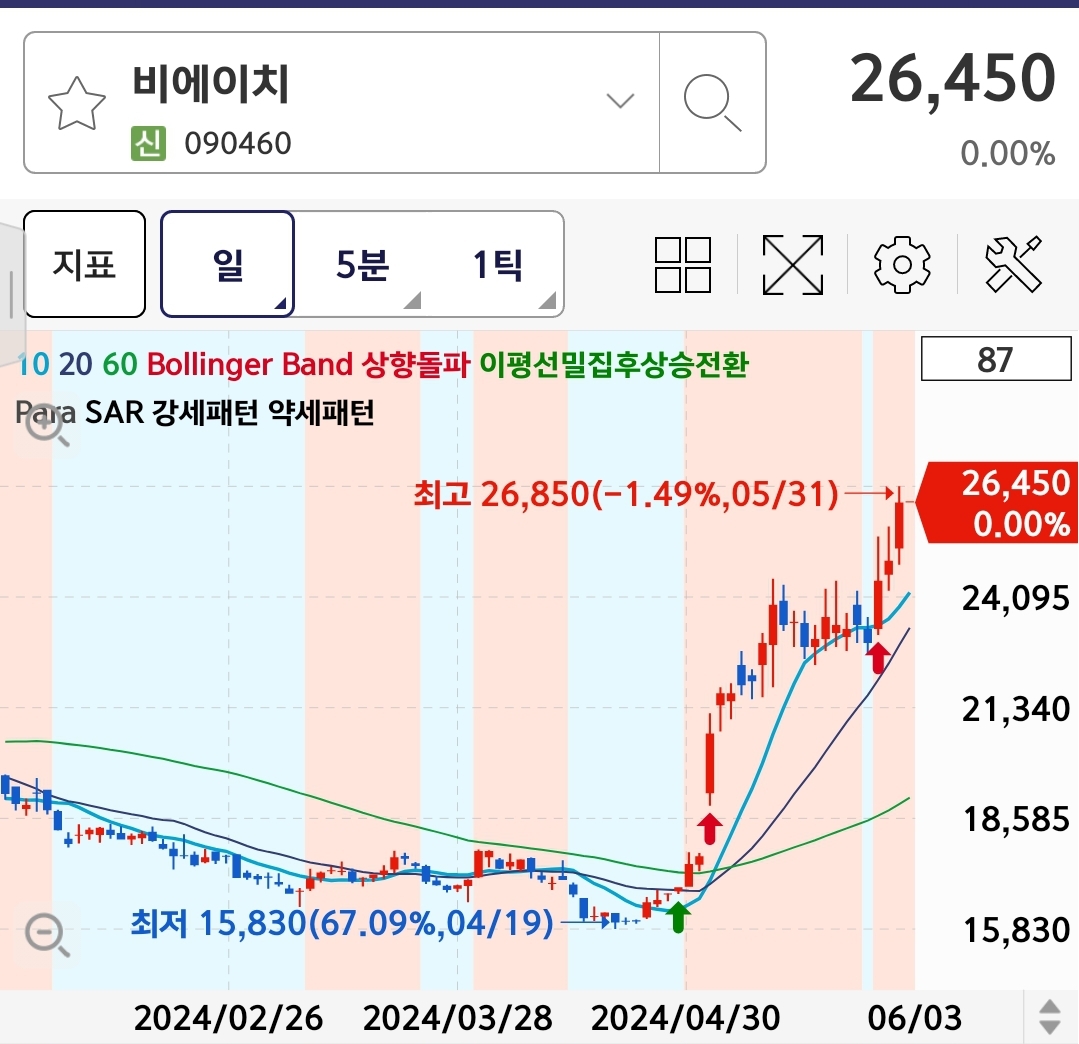
Task: Click the red current price tag 26,450
Action: (x=998, y=503)
